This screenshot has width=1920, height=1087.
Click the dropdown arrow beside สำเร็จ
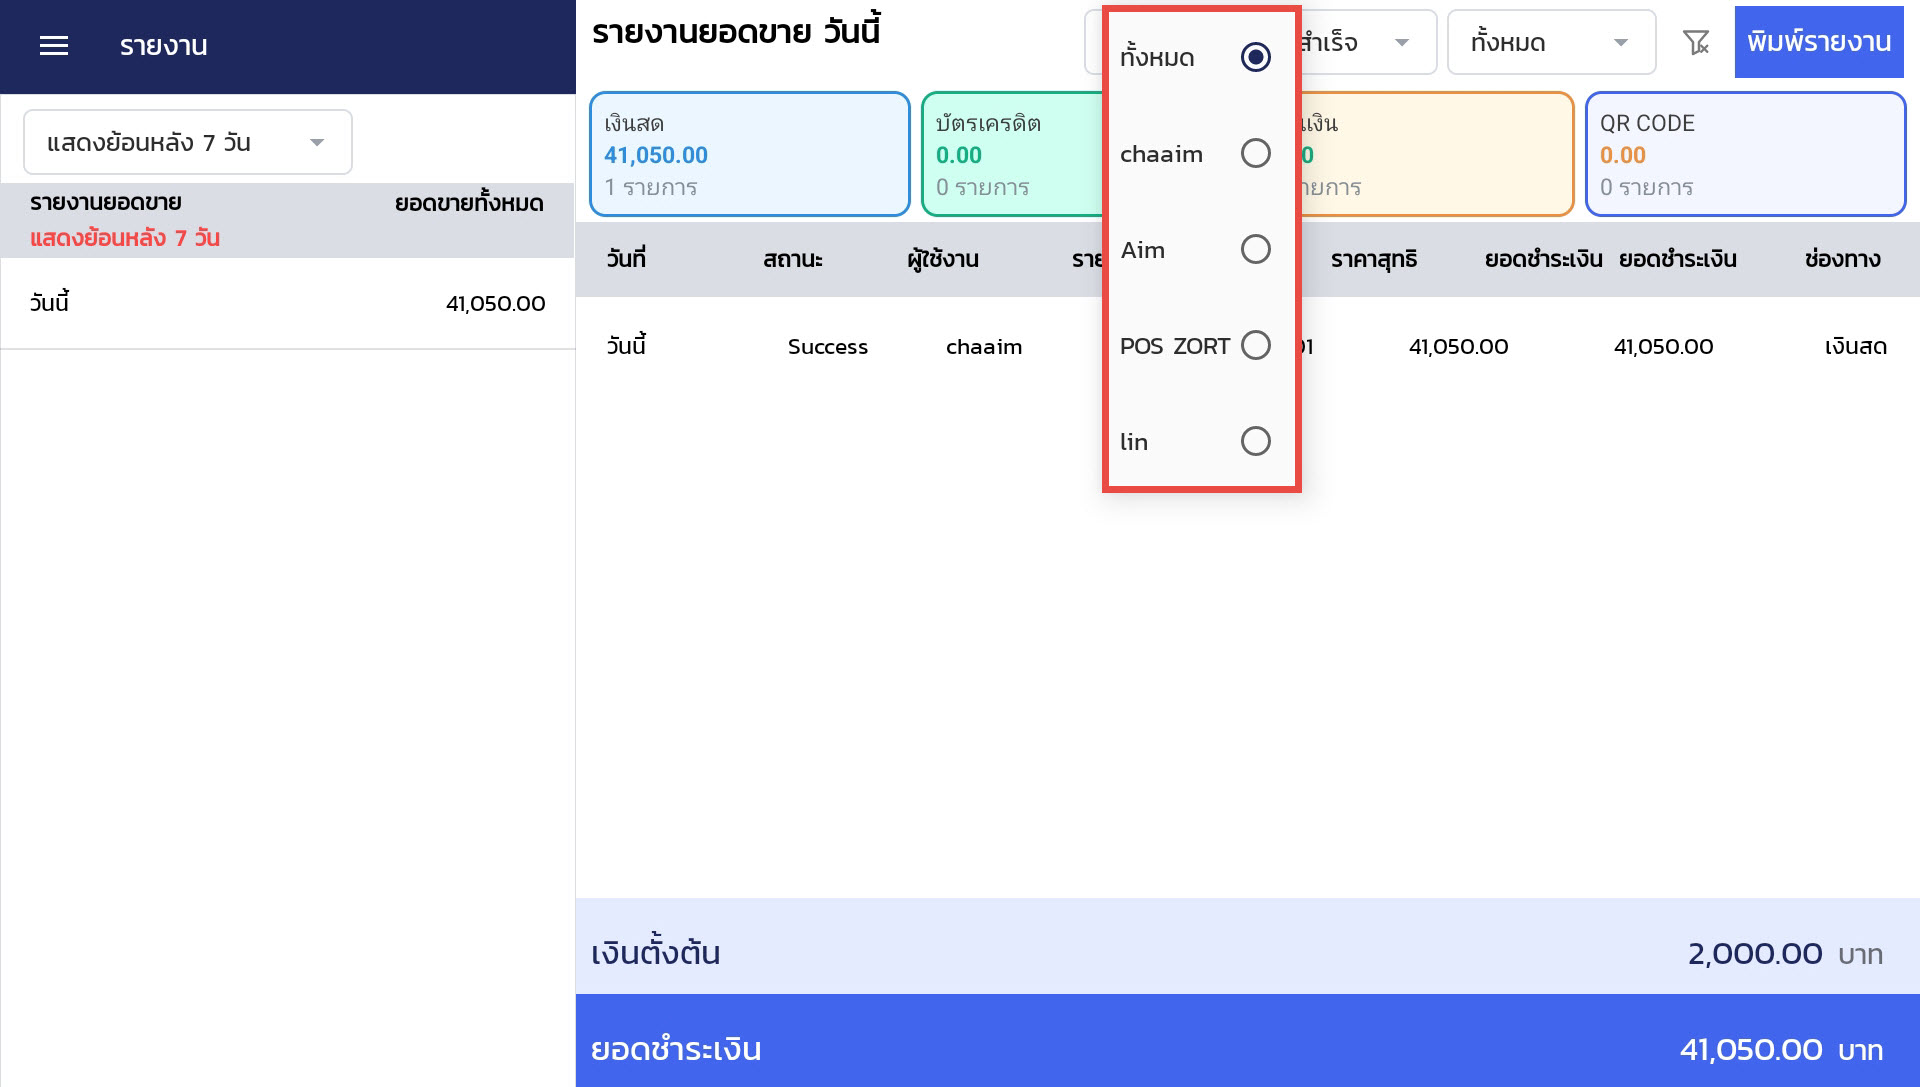pos(1402,43)
